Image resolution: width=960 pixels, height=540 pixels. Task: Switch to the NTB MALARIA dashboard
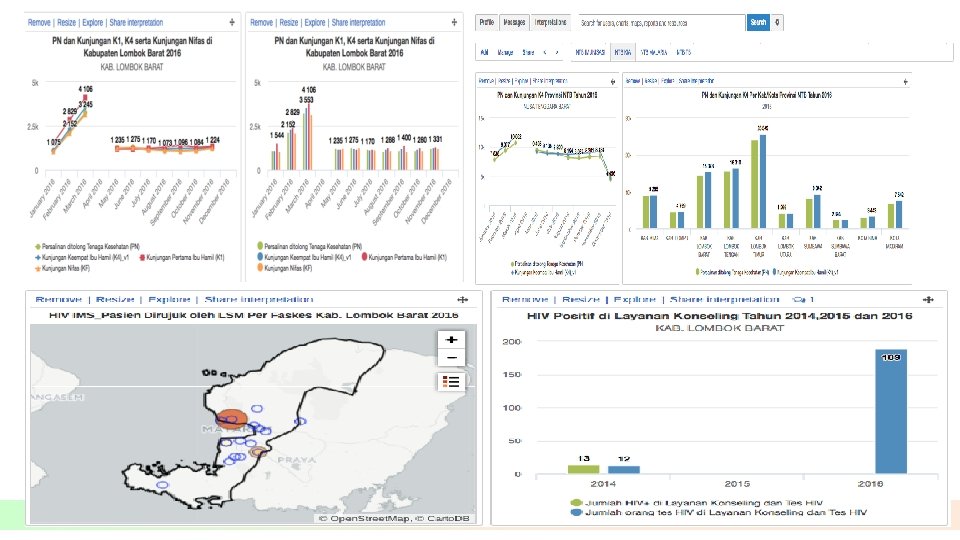coord(654,53)
